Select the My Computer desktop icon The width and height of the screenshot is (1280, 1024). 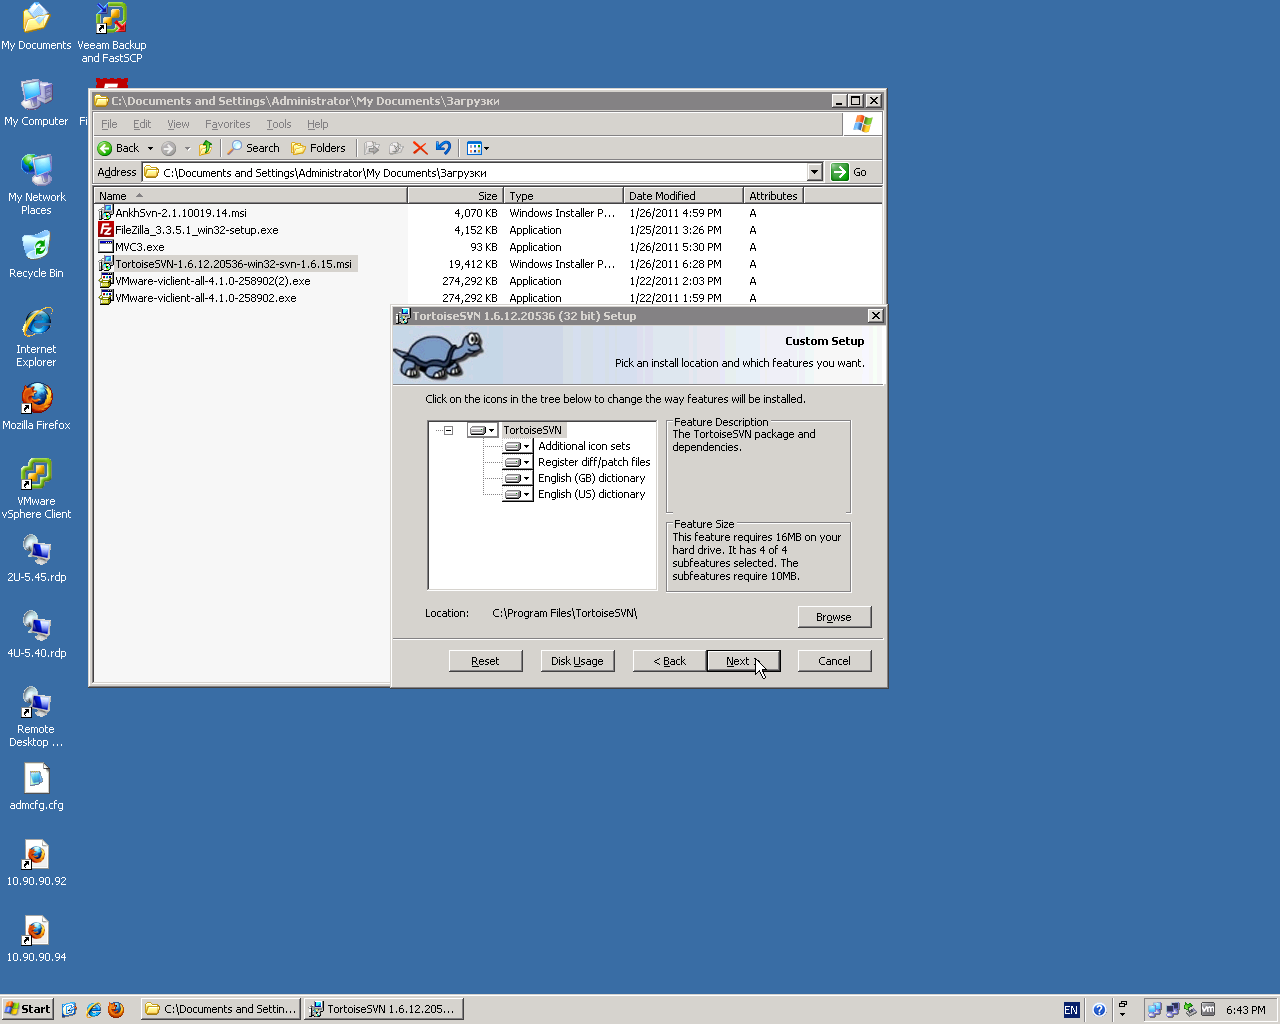click(36, 103)
